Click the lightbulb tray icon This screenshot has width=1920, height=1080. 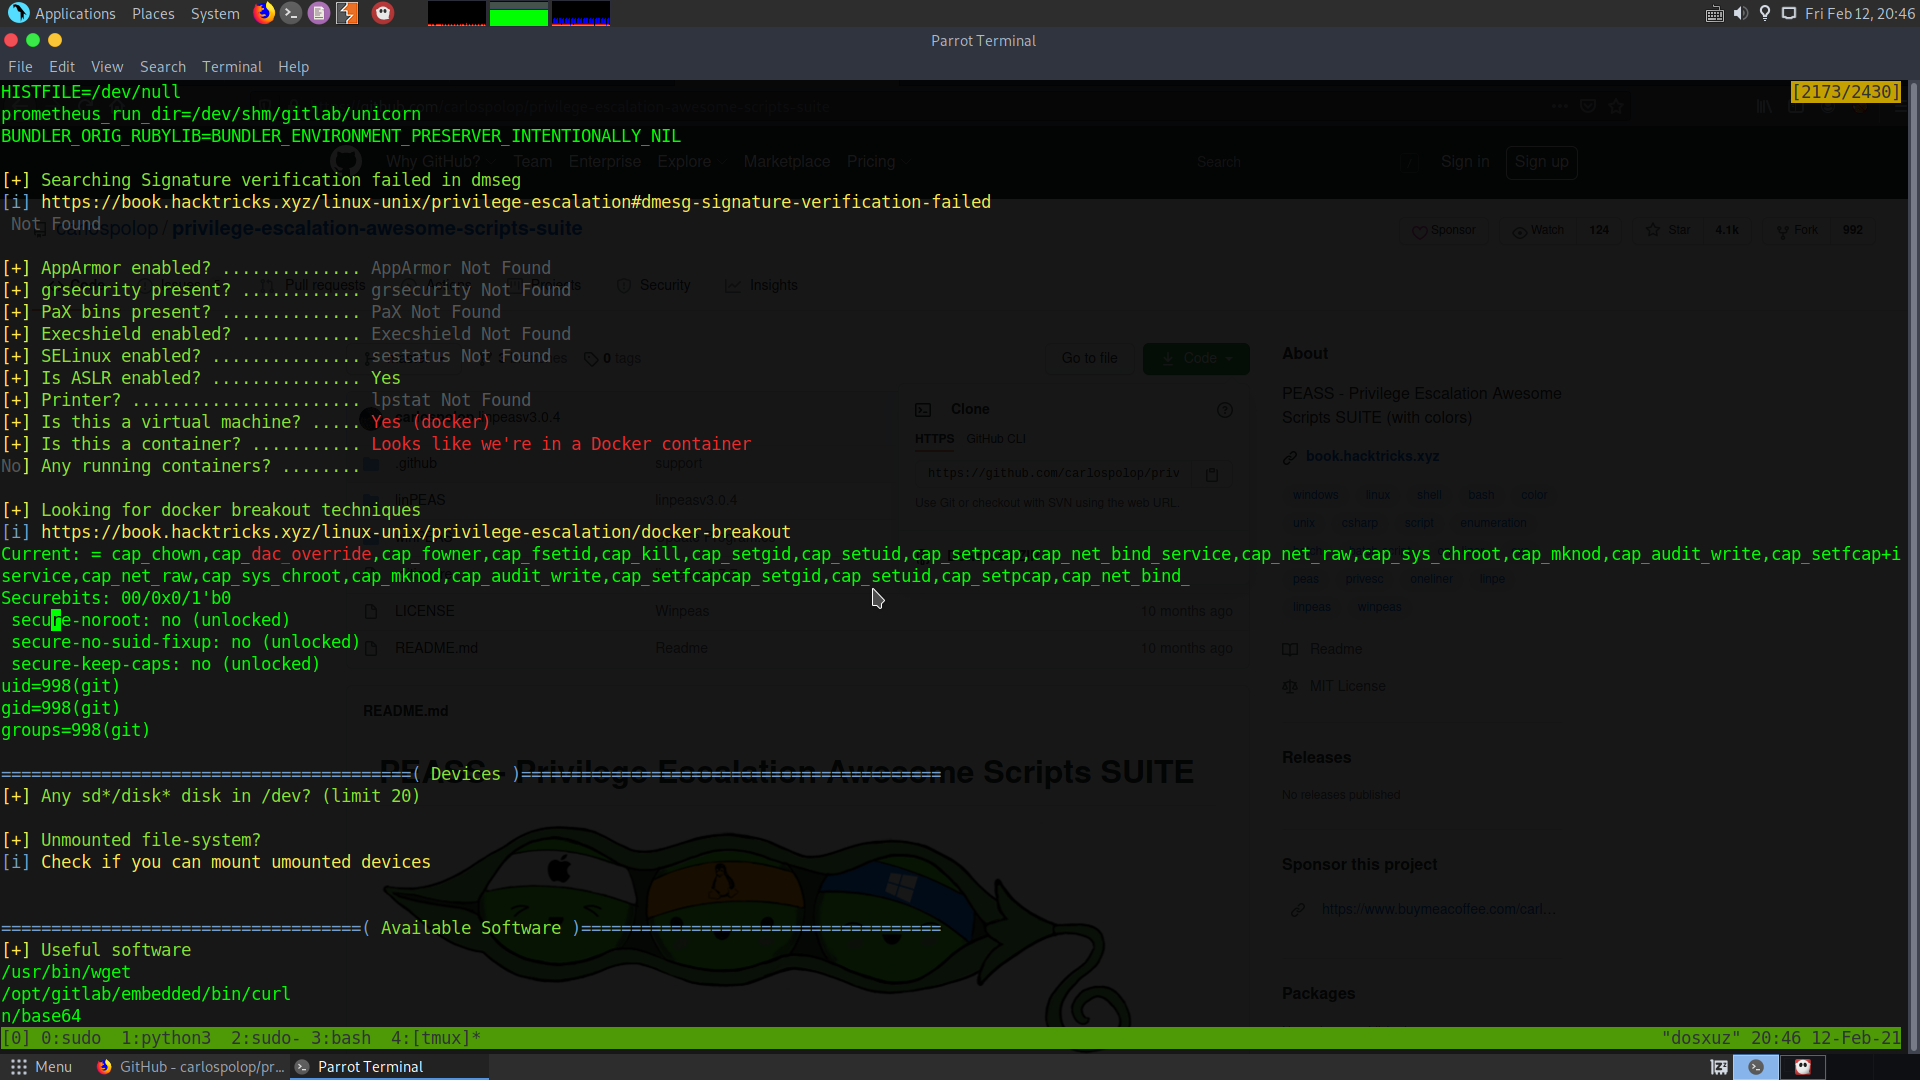pos(1765,13)
